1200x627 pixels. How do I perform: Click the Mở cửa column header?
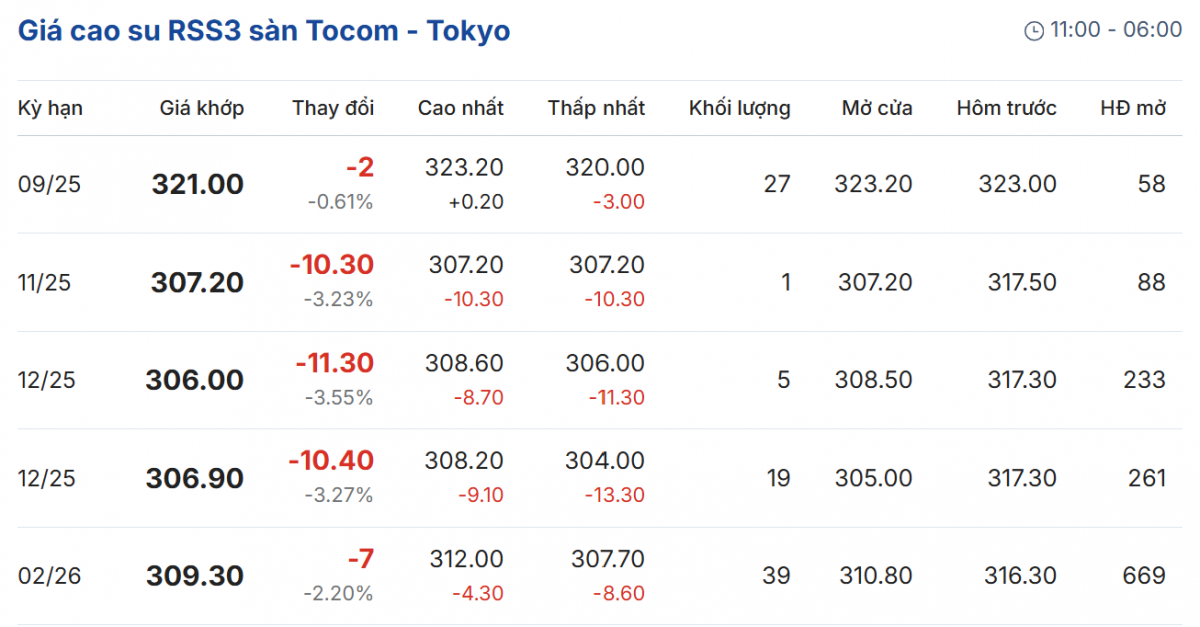[877, 108]
